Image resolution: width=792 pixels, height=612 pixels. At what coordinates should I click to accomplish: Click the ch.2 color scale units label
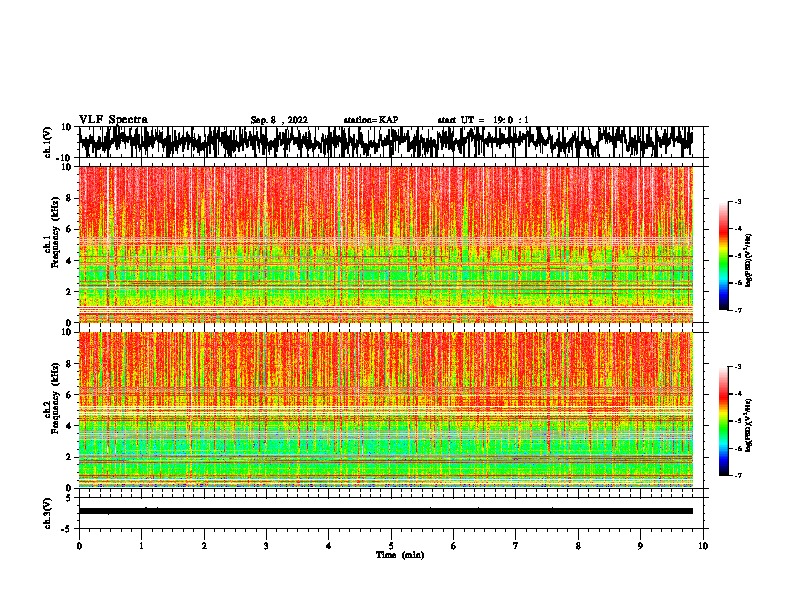pos(749,425)
